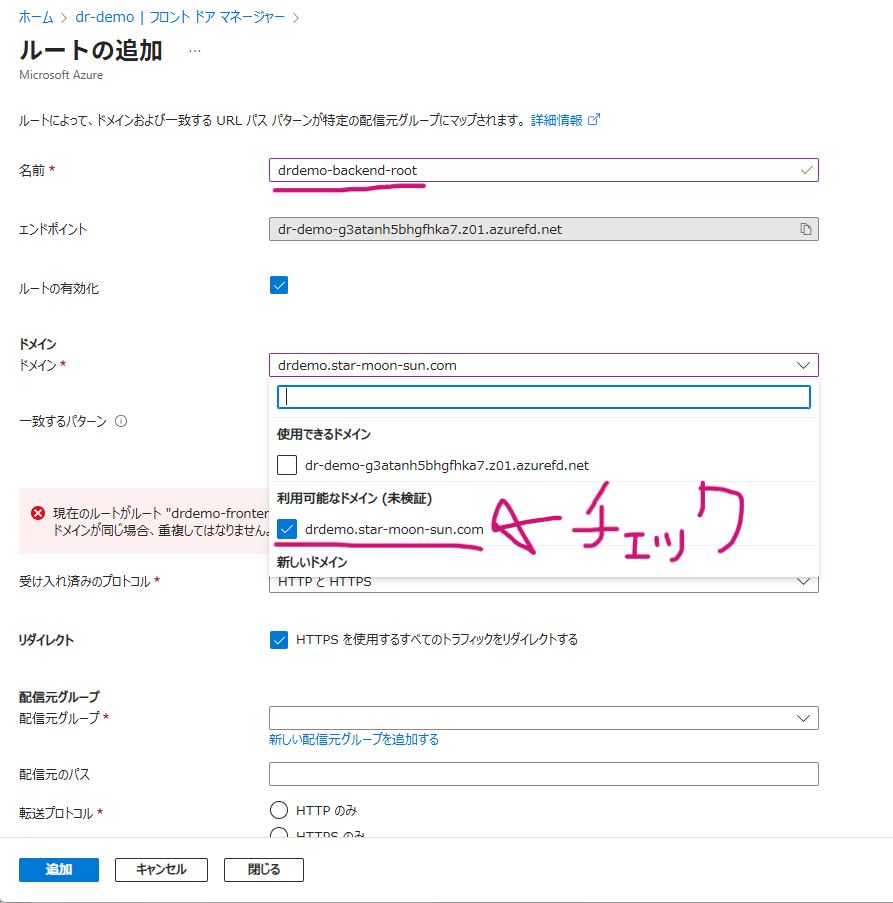Copy the endpoint hostname to clipboard

[x=805, y=229]
